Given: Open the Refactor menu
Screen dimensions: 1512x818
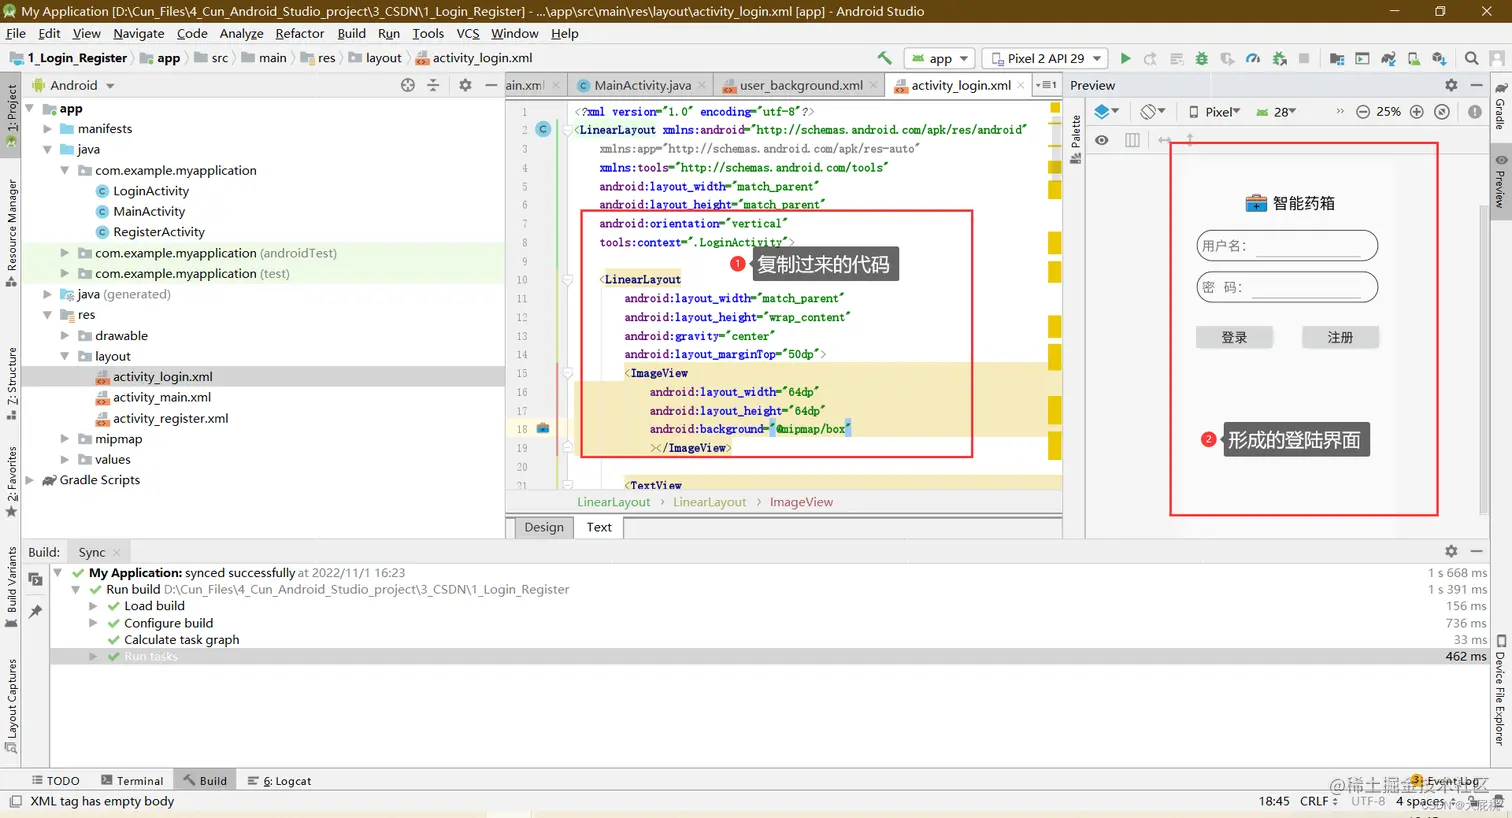Looking at the screenshot, I should 299,33.
